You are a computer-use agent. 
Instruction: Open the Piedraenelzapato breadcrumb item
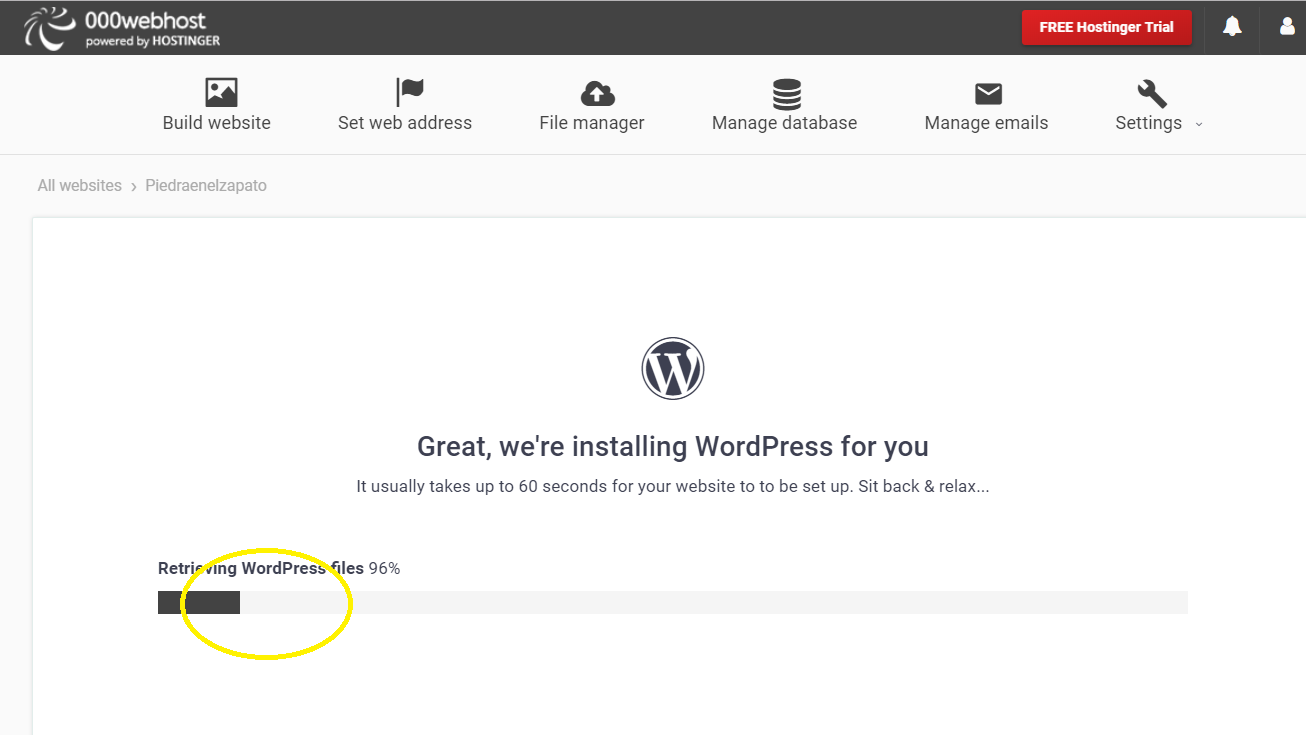coord(205,185)
